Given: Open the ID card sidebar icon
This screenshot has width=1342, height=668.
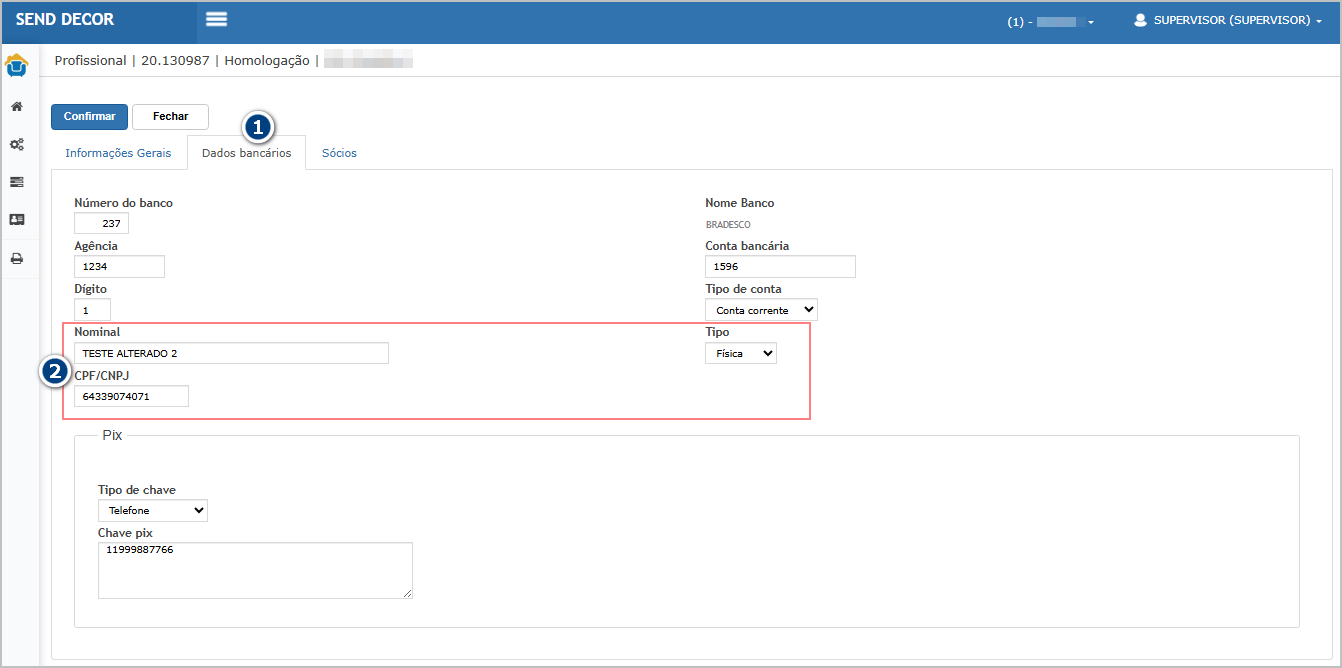Looking at the screenshot, I should pyautogui.click(x=17, y=219).
